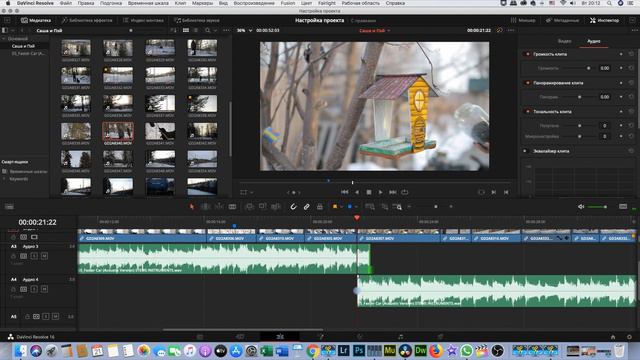Image resolution: width=640 pixels, height=360 pixels.
Task: Open the Библиотека звуков panel
Action: pos(197,20)
